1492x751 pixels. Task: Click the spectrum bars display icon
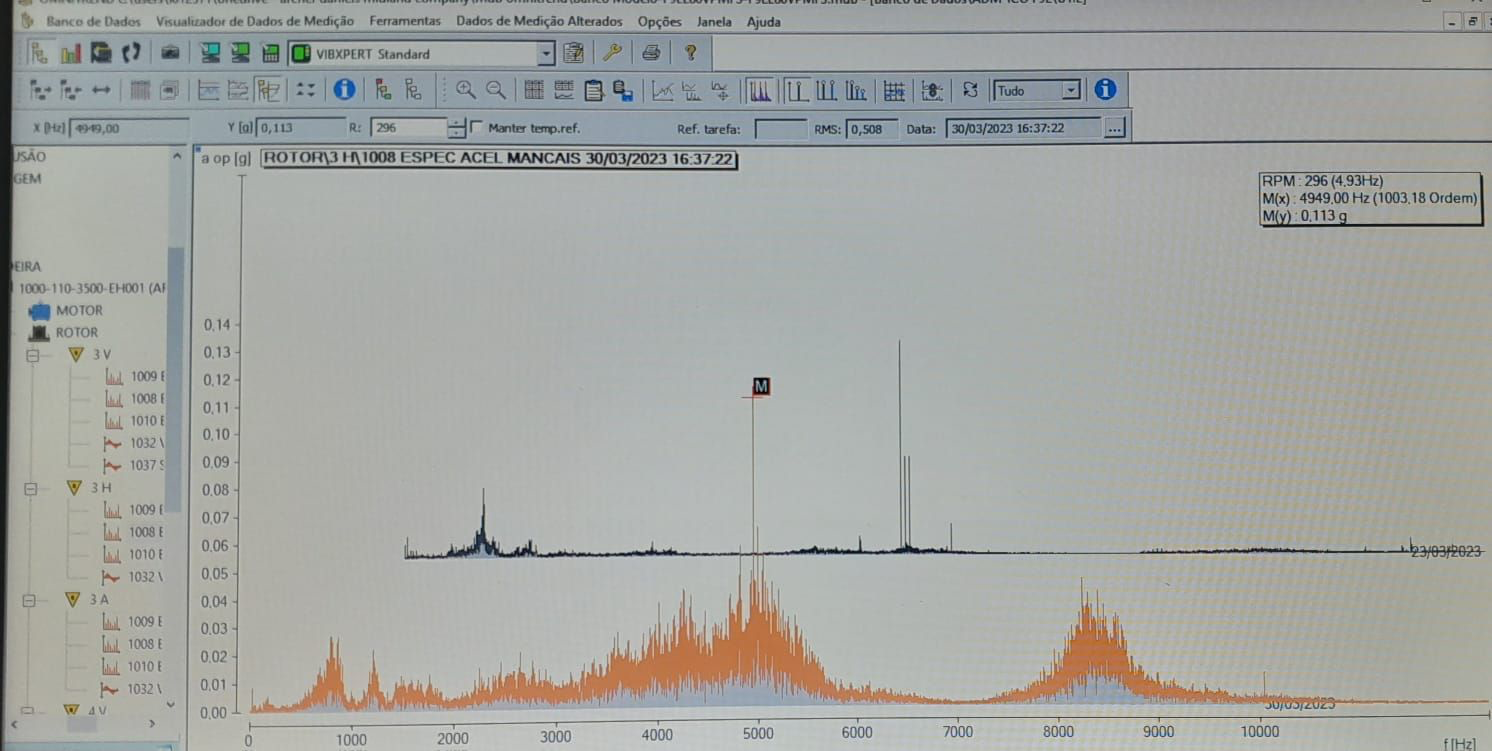(x=760, y=90)
